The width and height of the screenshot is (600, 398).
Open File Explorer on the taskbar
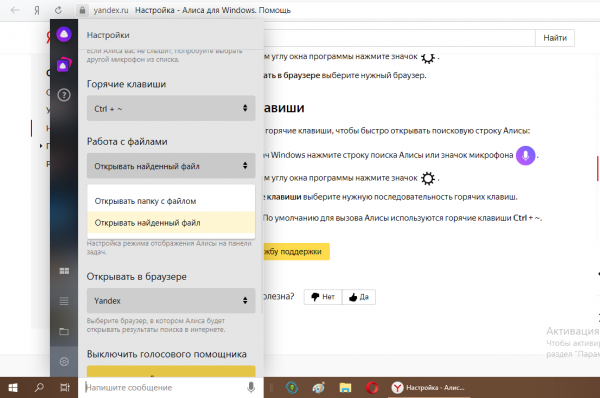pos(345,388)
